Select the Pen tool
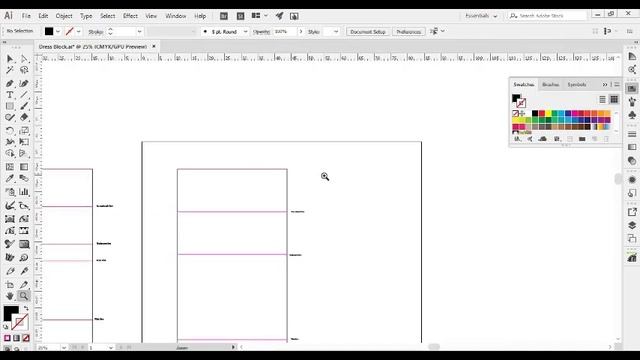This screenshot has width=640, height=360. pos(10,83)
